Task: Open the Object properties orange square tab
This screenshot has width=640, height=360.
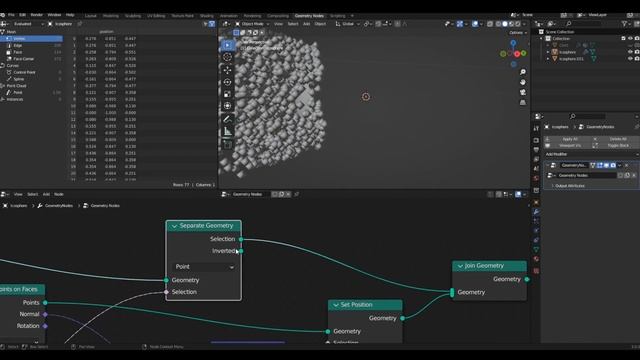Action: [x=536, y=202]
